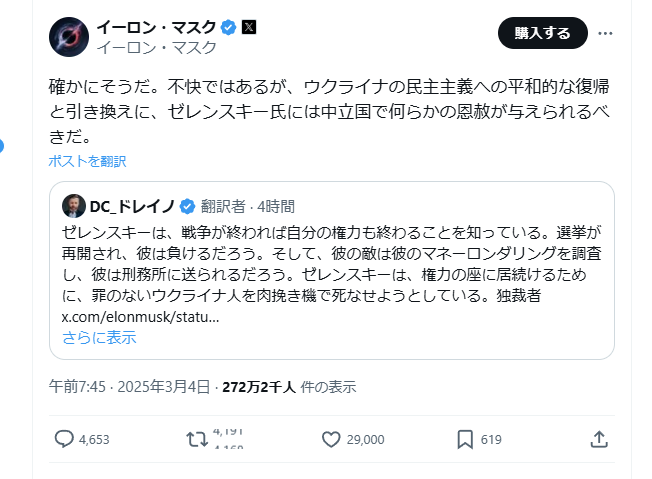
Task: Expand quoted post with さらに表示
Action: click(x=98, y=337)
